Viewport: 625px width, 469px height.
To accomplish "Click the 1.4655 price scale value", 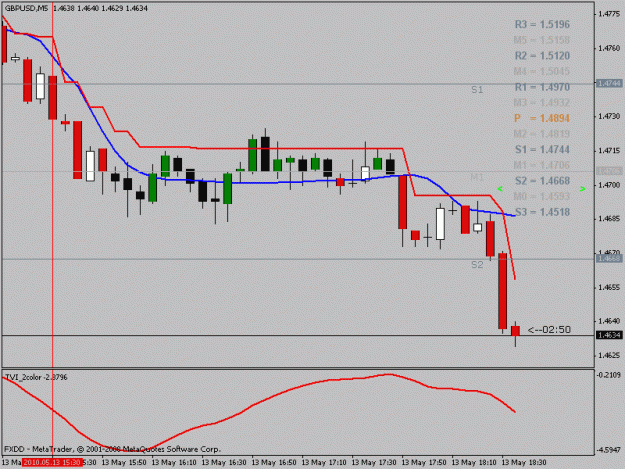I will 609,287.
